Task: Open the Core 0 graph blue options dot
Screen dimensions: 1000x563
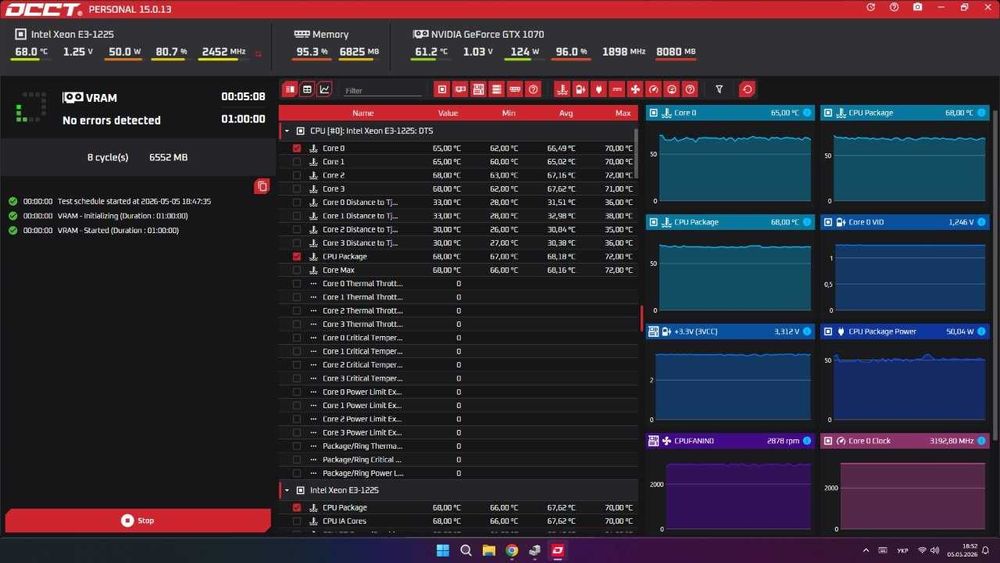Action: (807, 113)
